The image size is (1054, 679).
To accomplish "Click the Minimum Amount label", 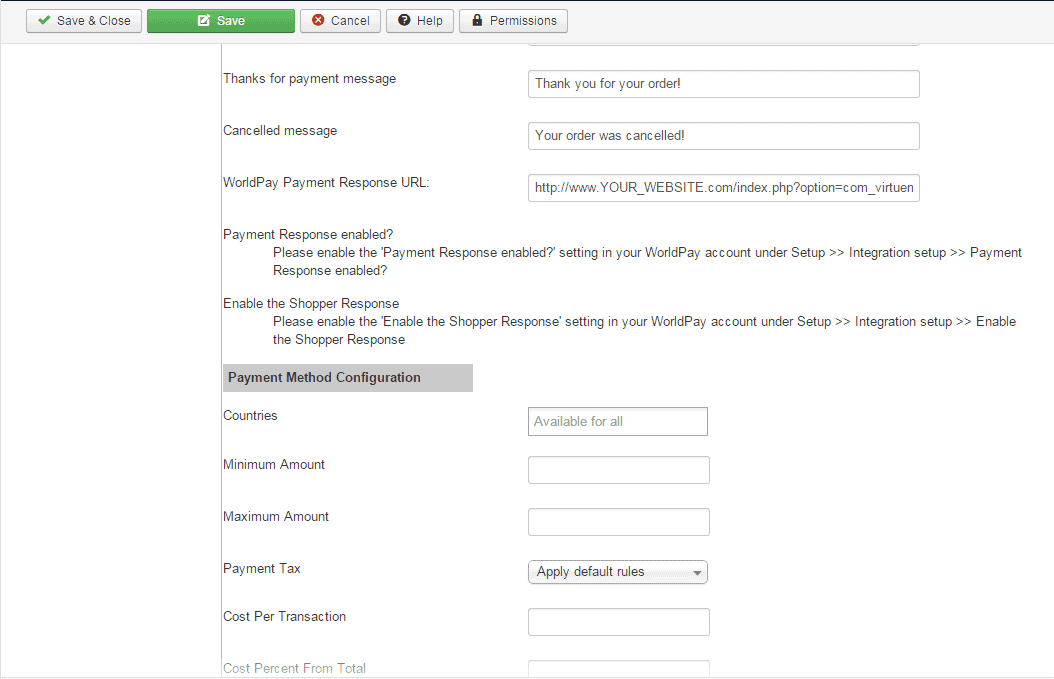I will point(274,465).
